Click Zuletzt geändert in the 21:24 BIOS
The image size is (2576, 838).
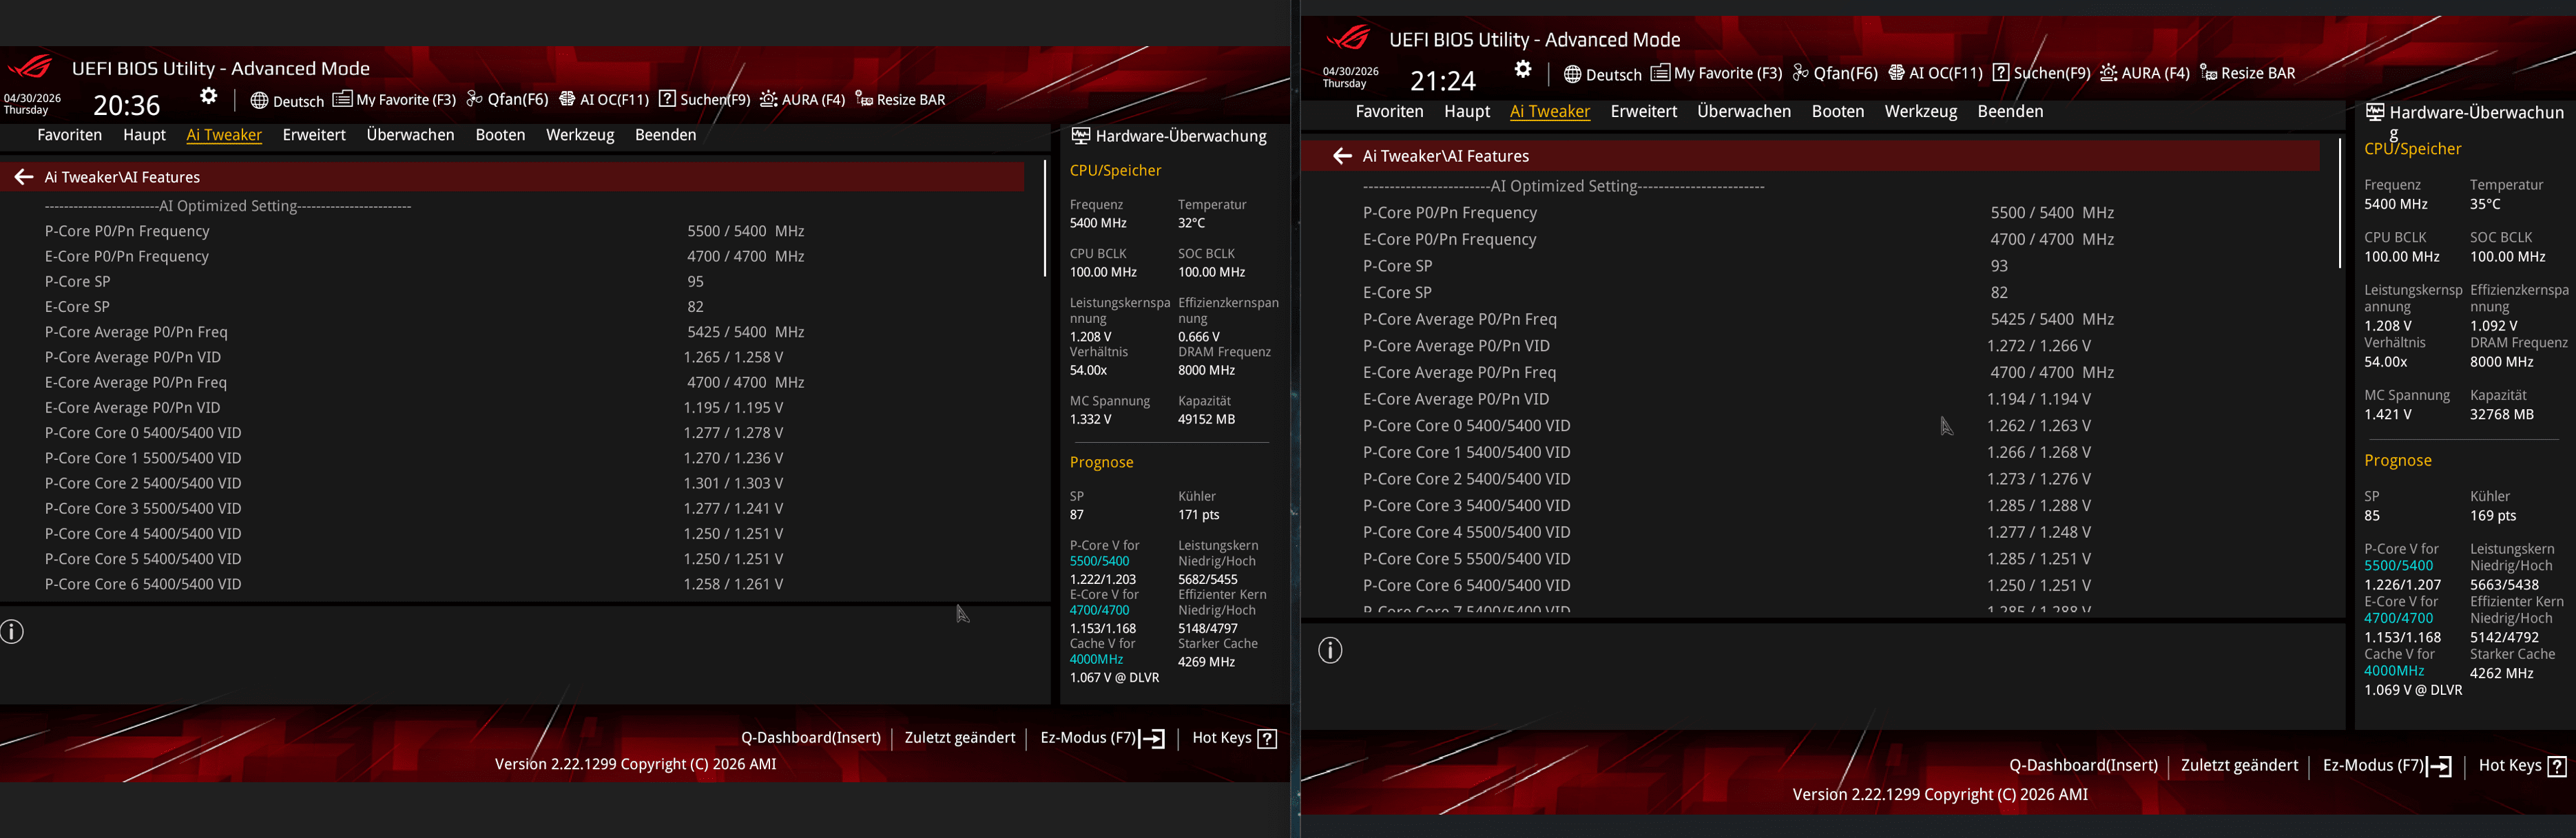[2239, 766]
